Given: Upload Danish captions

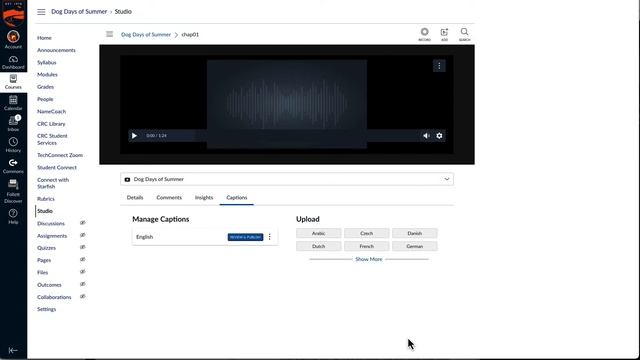Looking at the screenshot, I should click(x=414, y=233).
